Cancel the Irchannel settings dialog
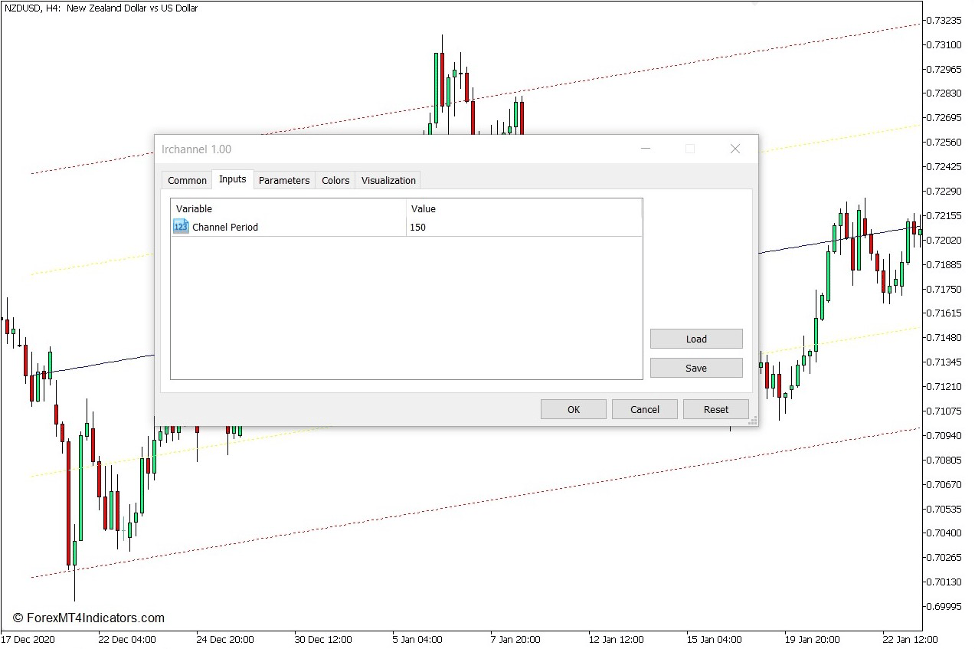The image size is (977, 650). coord(644,408)
